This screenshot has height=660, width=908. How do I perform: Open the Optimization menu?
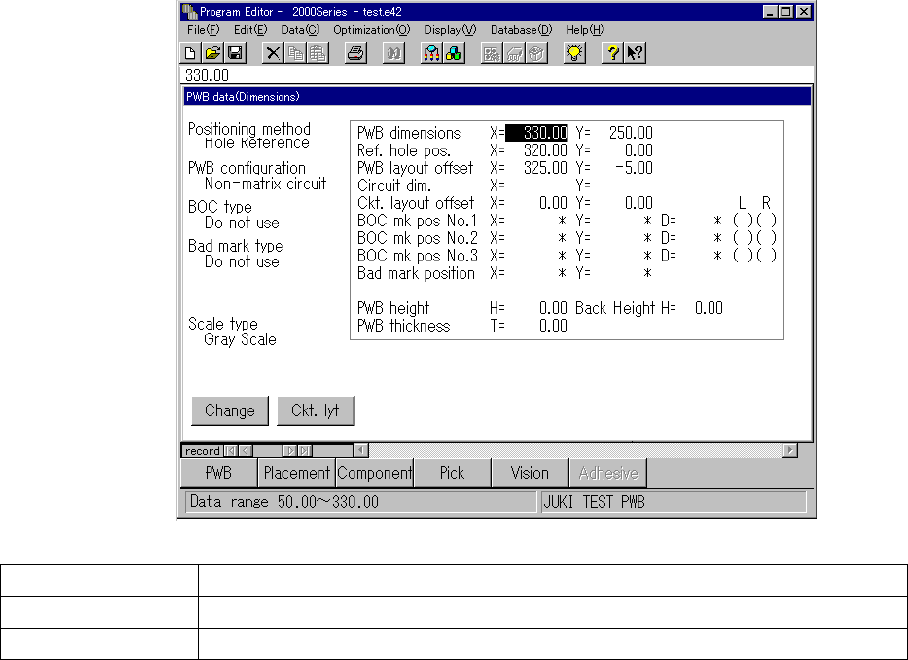[x=371, y=30]
